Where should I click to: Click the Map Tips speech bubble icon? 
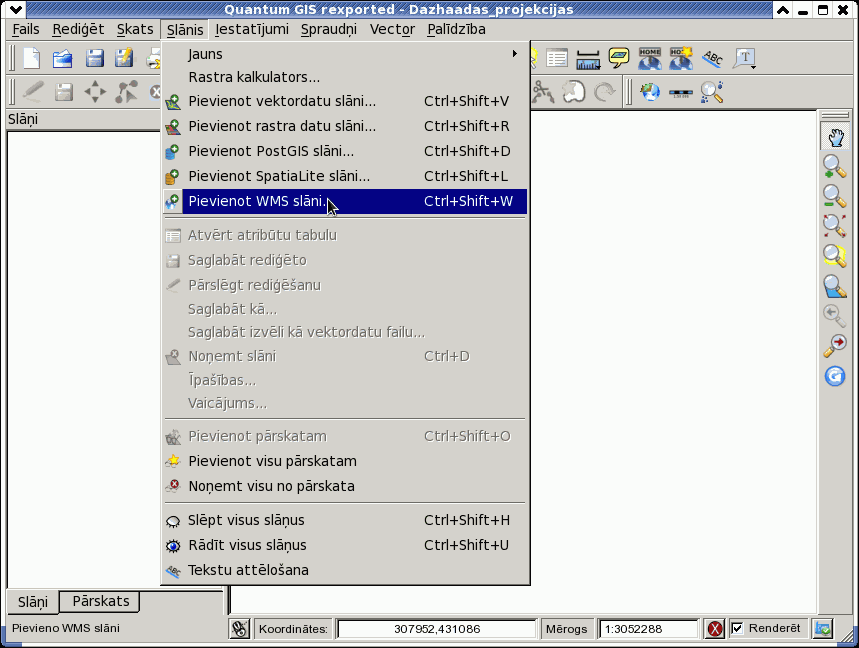coord(619,58)
